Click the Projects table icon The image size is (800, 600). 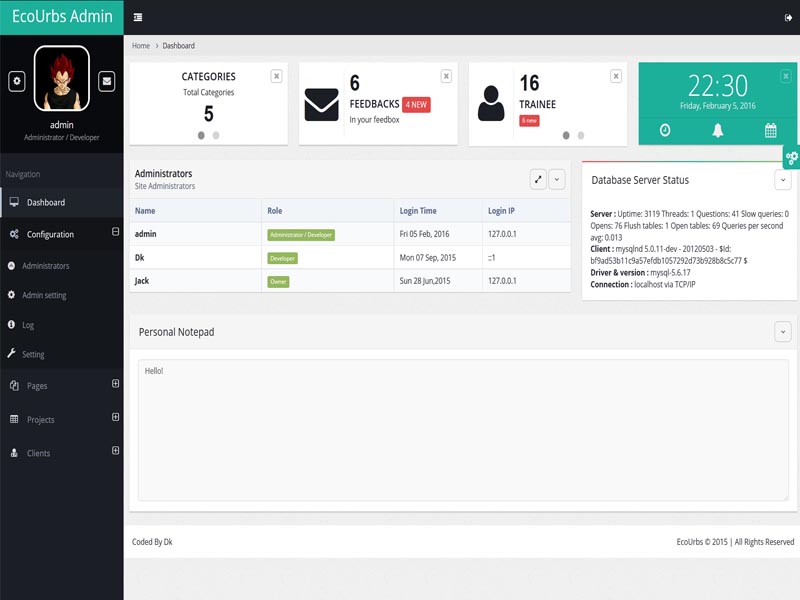pos(14,419)
